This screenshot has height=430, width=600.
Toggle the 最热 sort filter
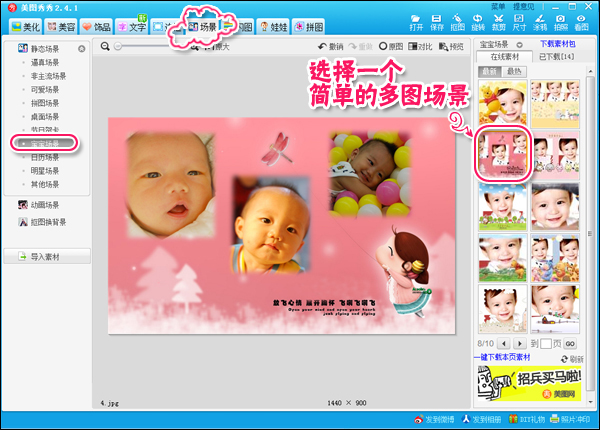coord(514,71)
